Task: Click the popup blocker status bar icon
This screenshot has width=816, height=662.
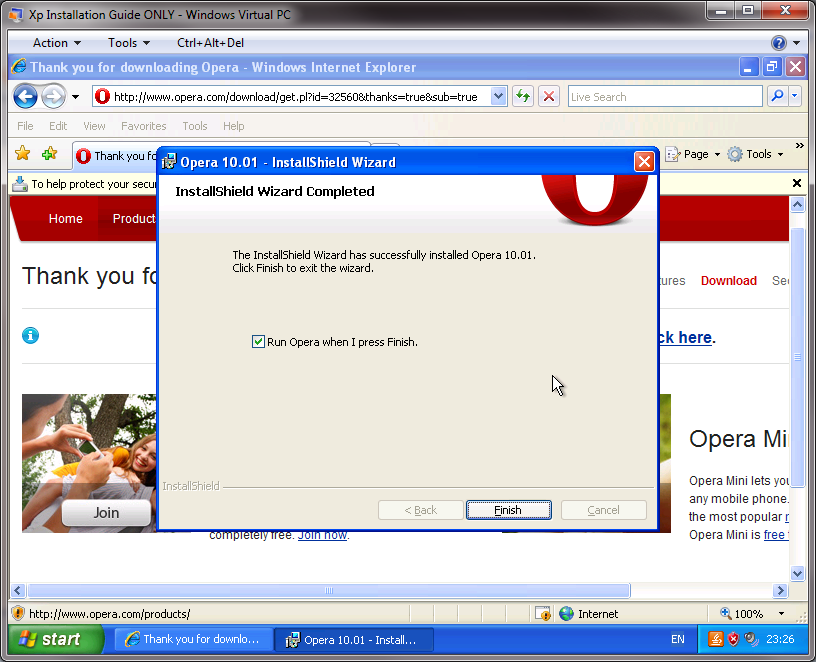Action: (x=542, y=614)
